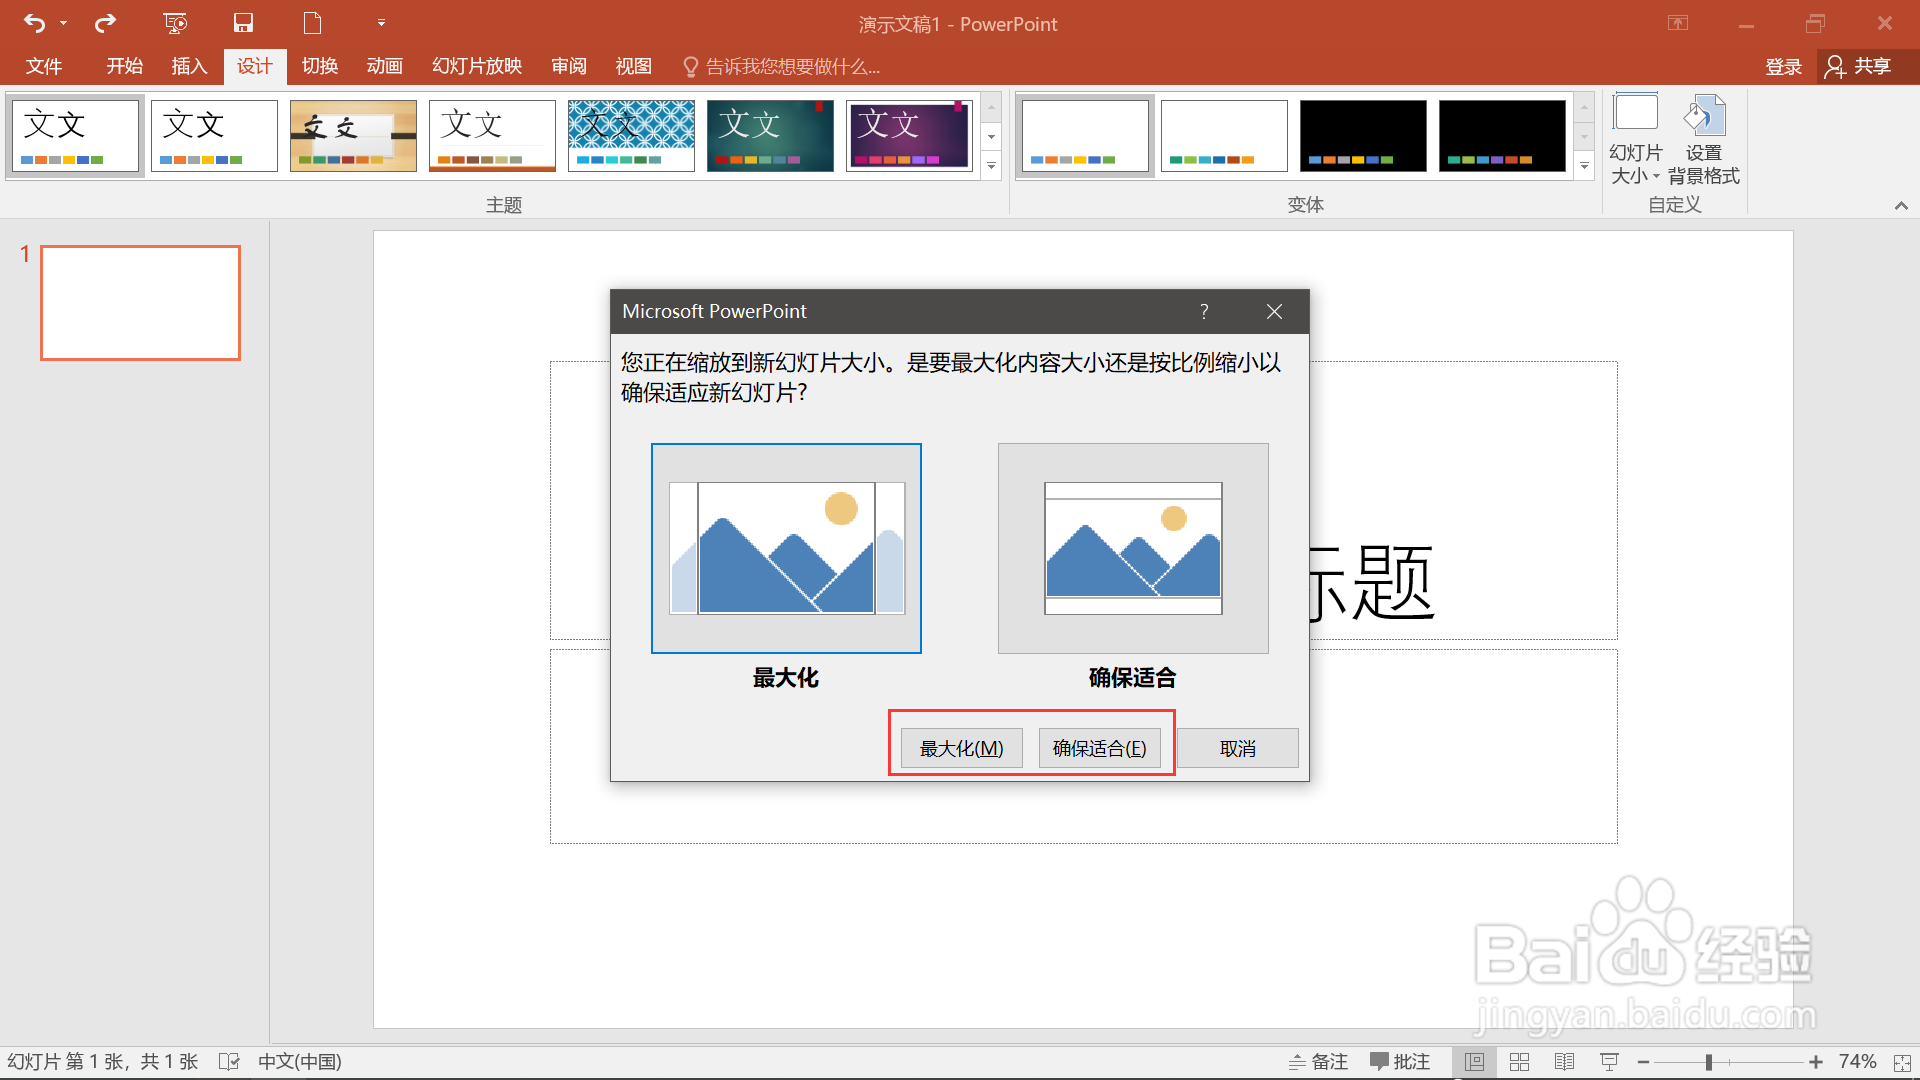The height and width of the screenshot is (1080, 1920).
Task: Click the zoom in plus button
Action: pyautogui.click(x=1816, y=1061)
